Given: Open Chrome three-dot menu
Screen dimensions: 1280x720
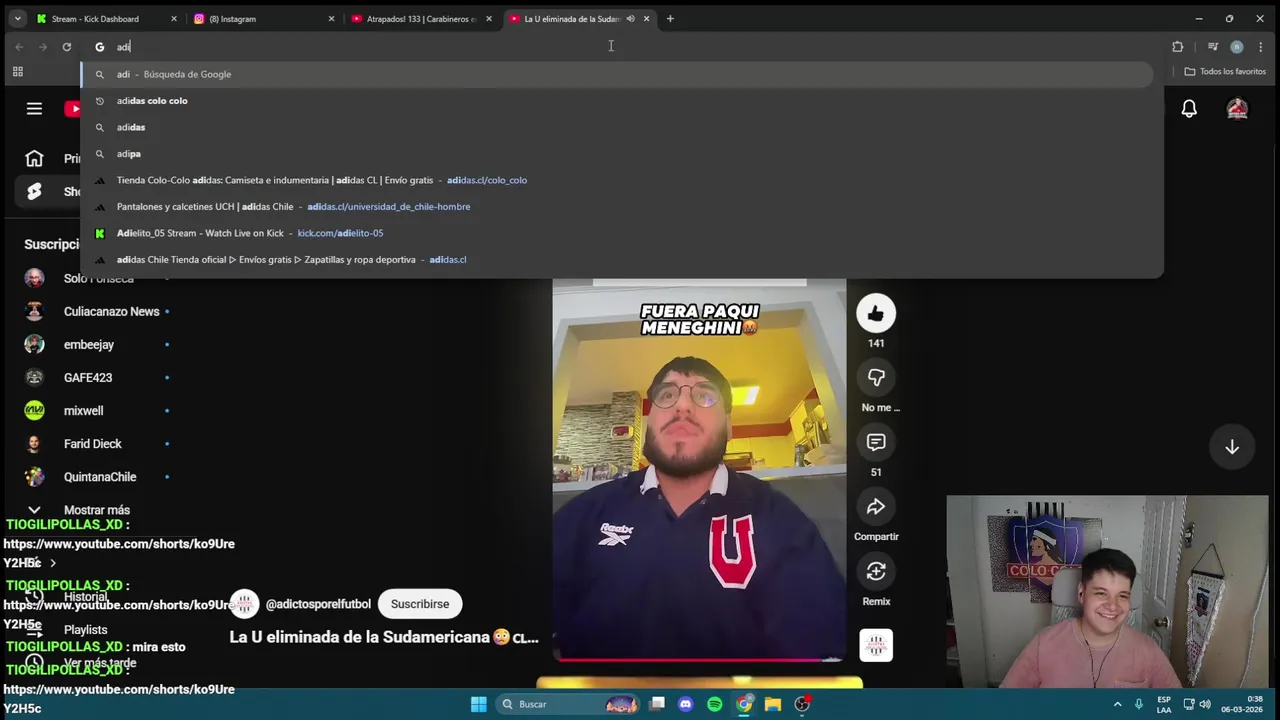Looking at the screenshot, I should pos(1260,47).
